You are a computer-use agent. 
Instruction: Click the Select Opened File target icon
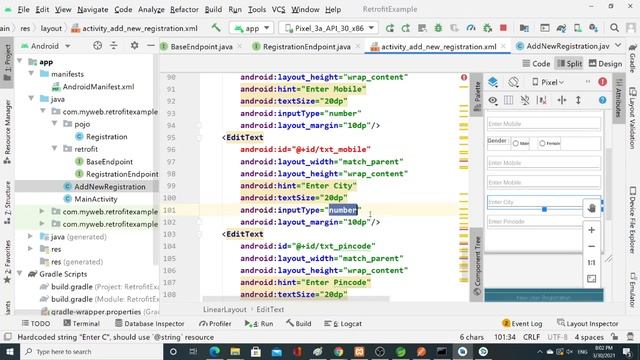[x=97, y=46]
